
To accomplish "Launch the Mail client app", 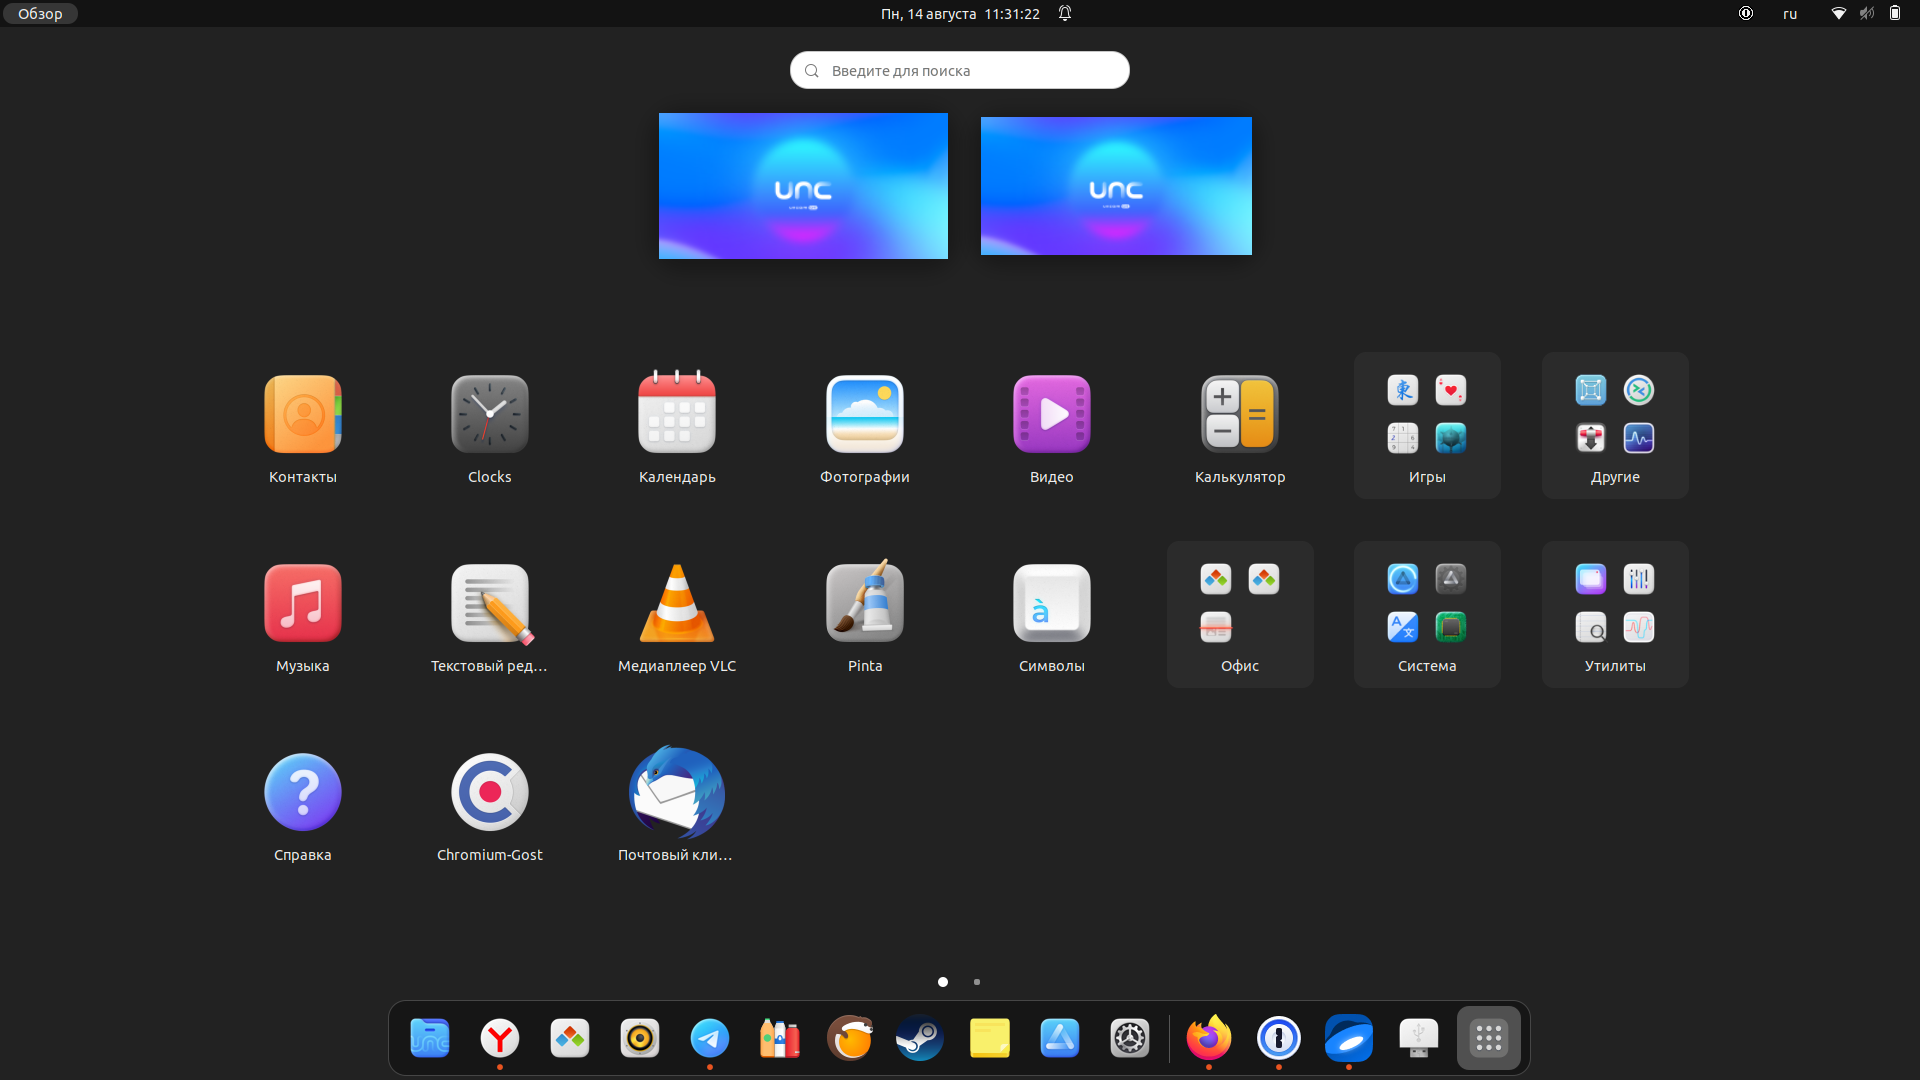I will (676, 793).
